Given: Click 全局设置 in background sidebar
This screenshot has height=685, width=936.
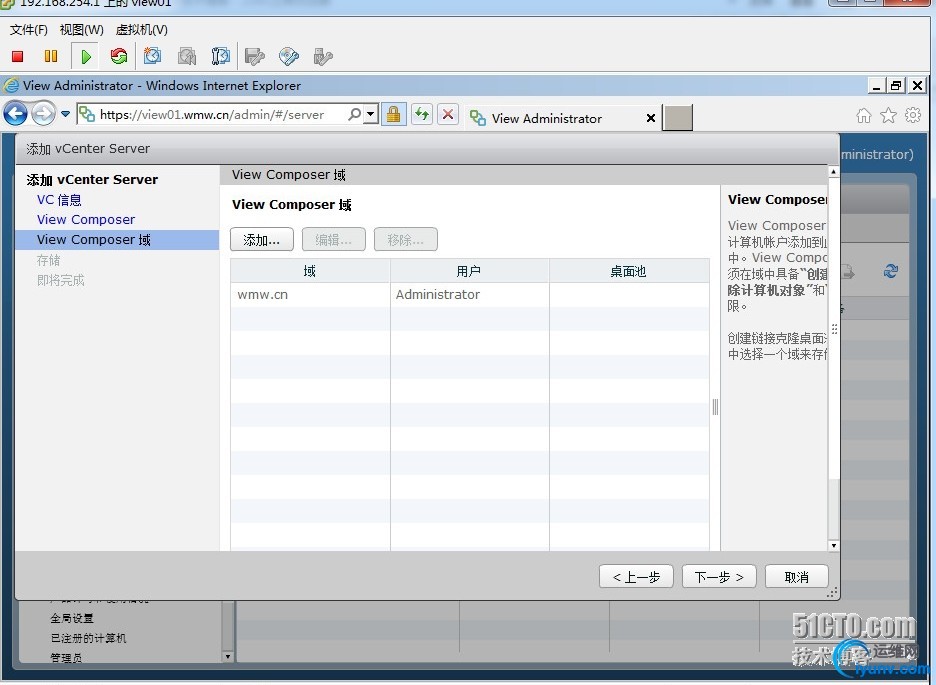Looking at the screenshot, I should [72, 618].
